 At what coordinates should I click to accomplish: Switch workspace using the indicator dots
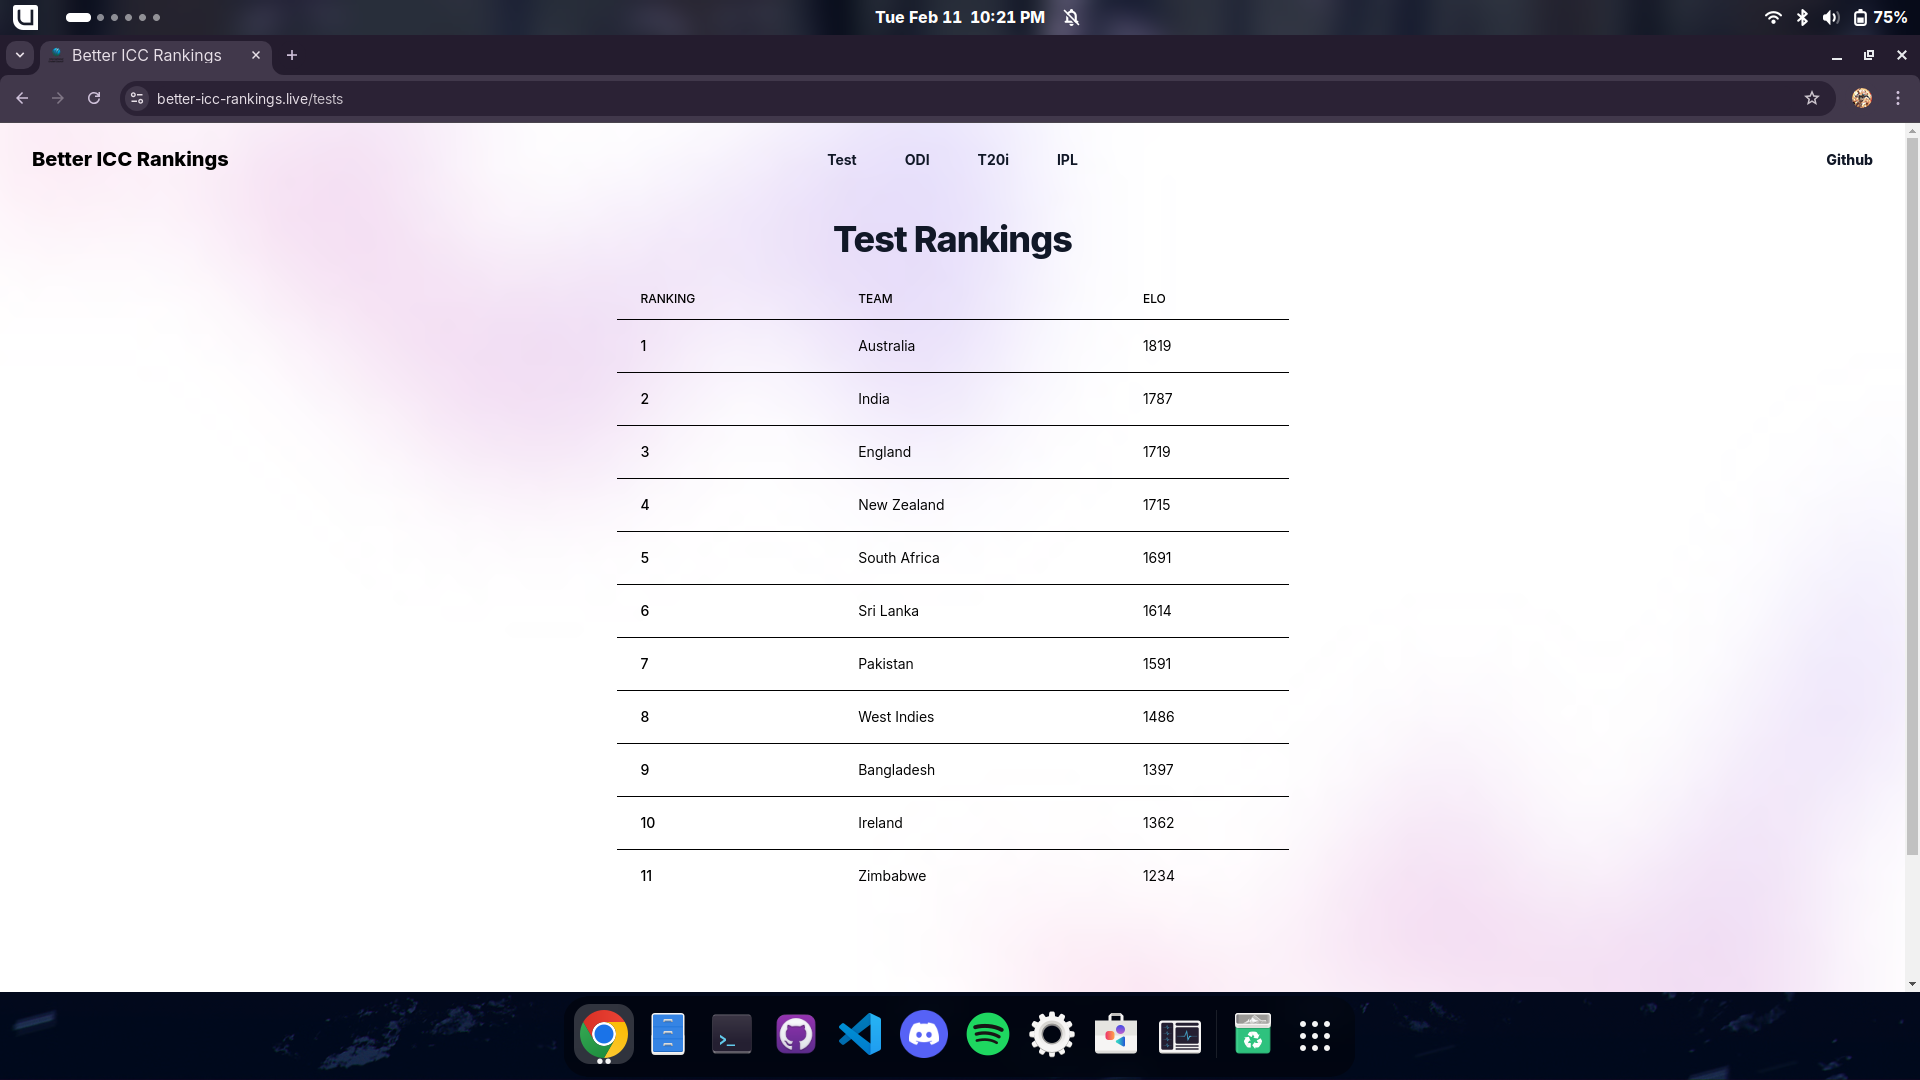(x=112, y=17)
